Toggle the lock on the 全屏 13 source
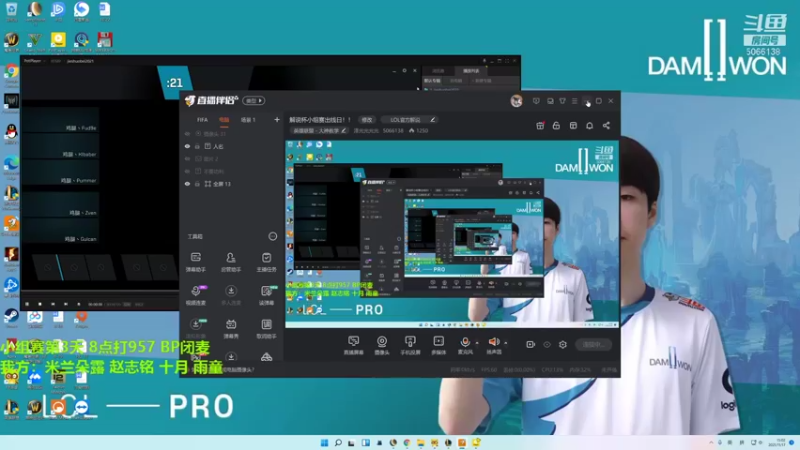Viewport: 800px width, 450px height. pos(197,184)
